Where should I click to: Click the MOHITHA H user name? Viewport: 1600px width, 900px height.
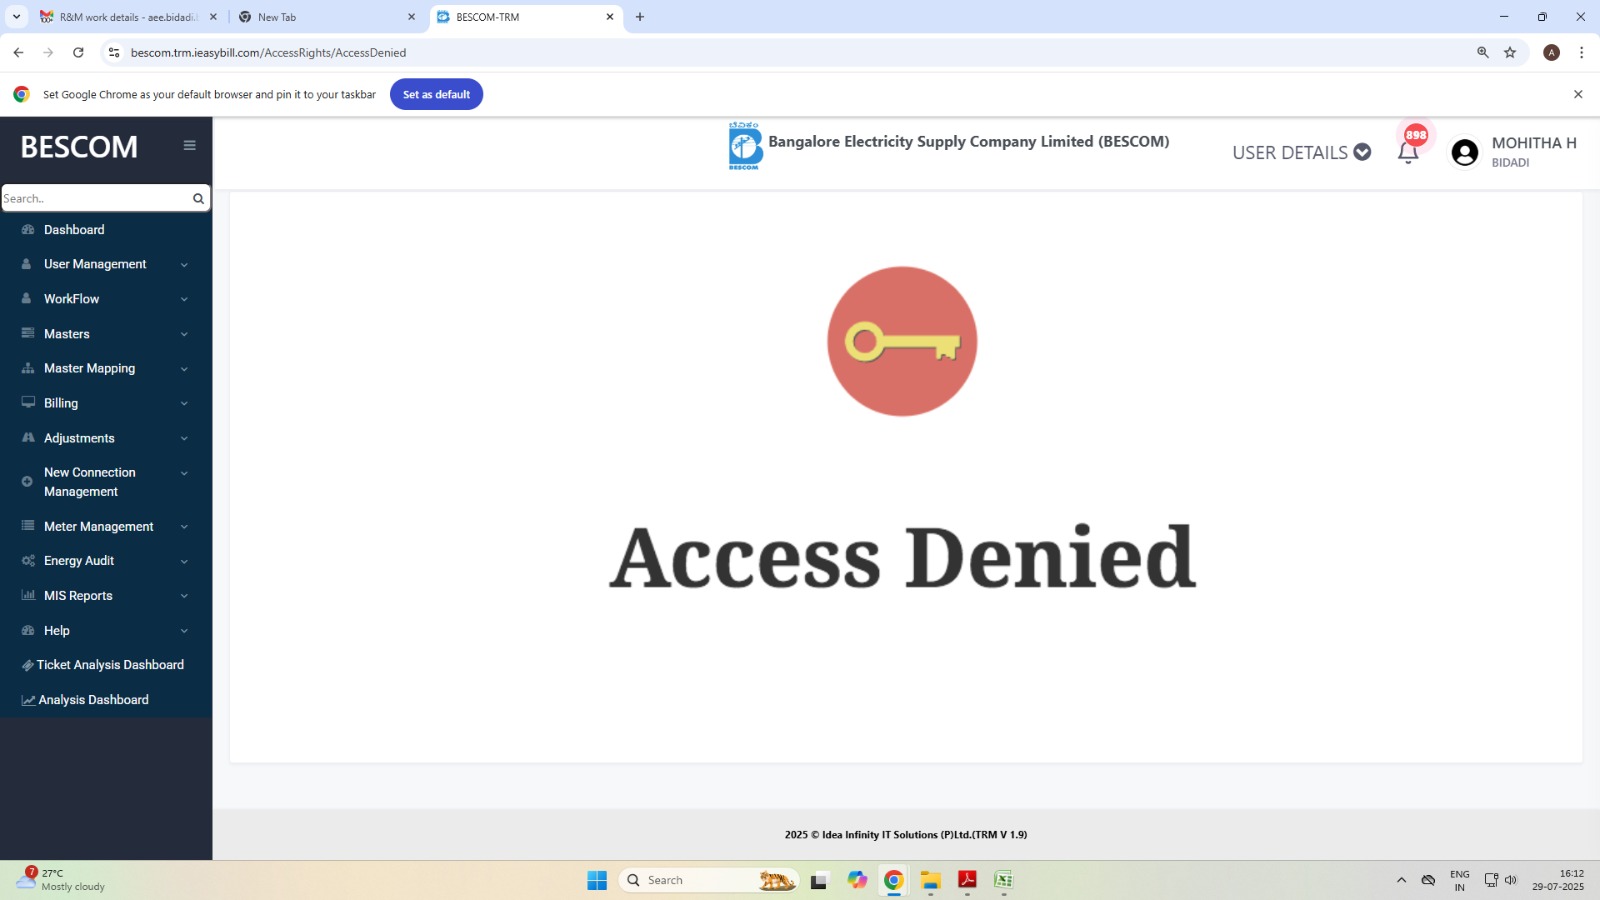(x=1534, y=143)
